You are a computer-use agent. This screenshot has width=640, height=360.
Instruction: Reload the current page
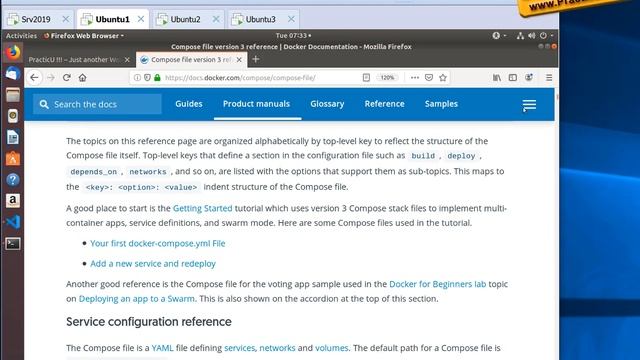(67, 78)
